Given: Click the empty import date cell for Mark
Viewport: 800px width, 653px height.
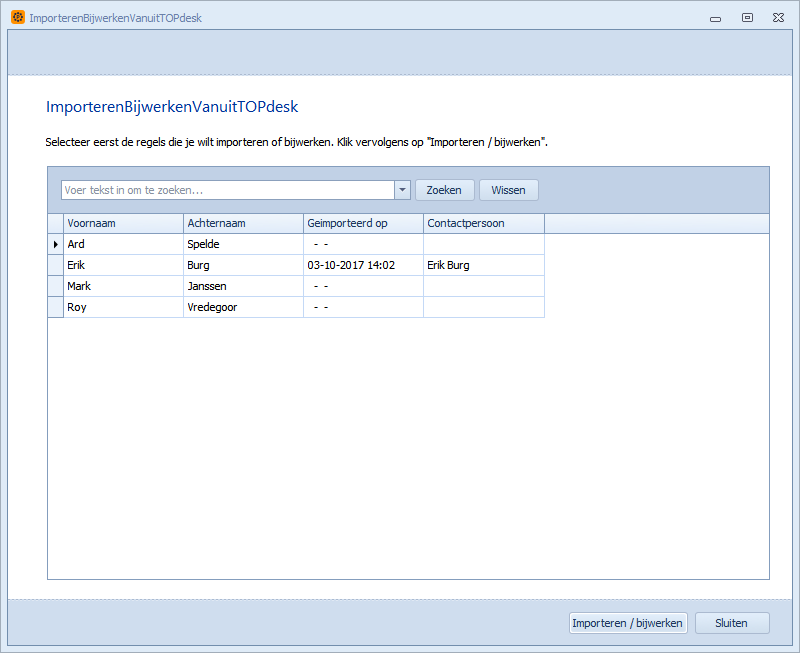Looking at the screenshot, I should pos(363,286).
